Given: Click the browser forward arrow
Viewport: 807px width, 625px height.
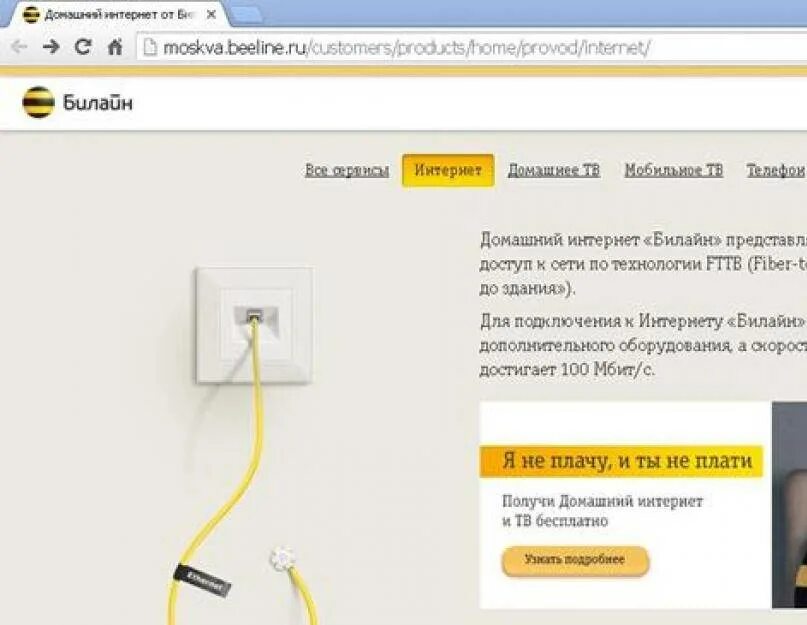Looking at the screenshot, I should (51, 47).
